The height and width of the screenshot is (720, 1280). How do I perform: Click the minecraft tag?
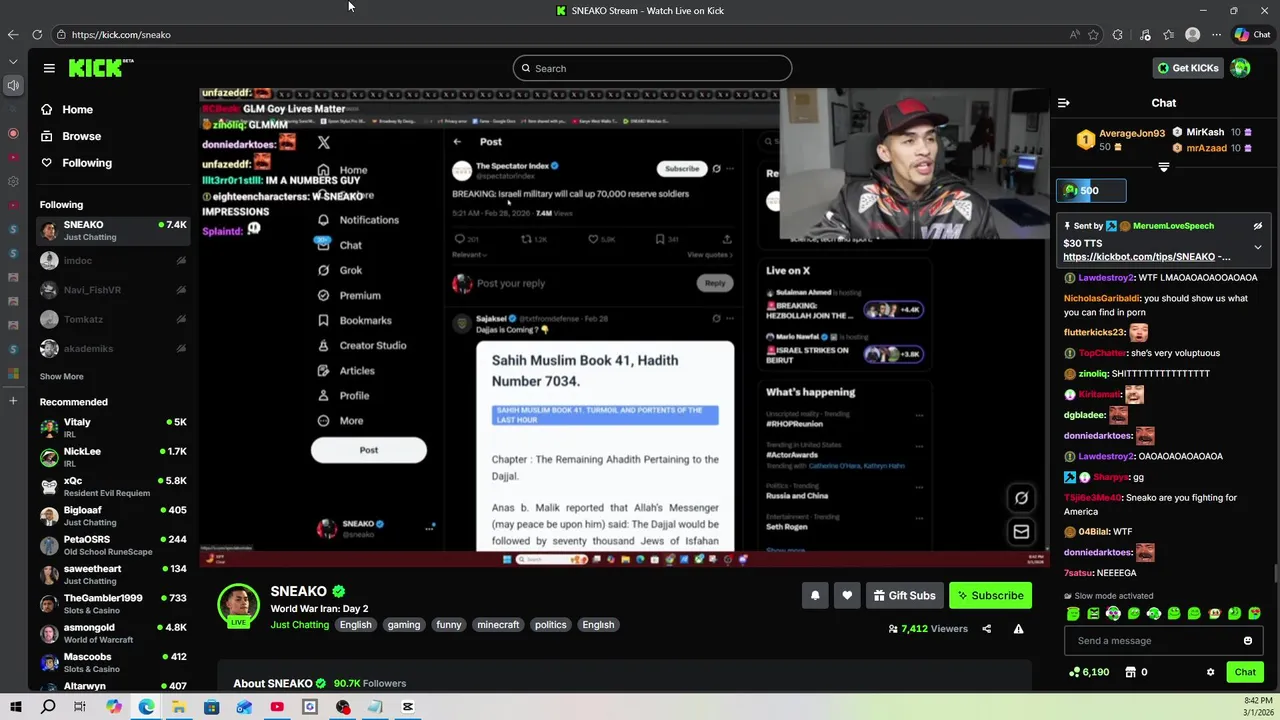pos(498,625)
